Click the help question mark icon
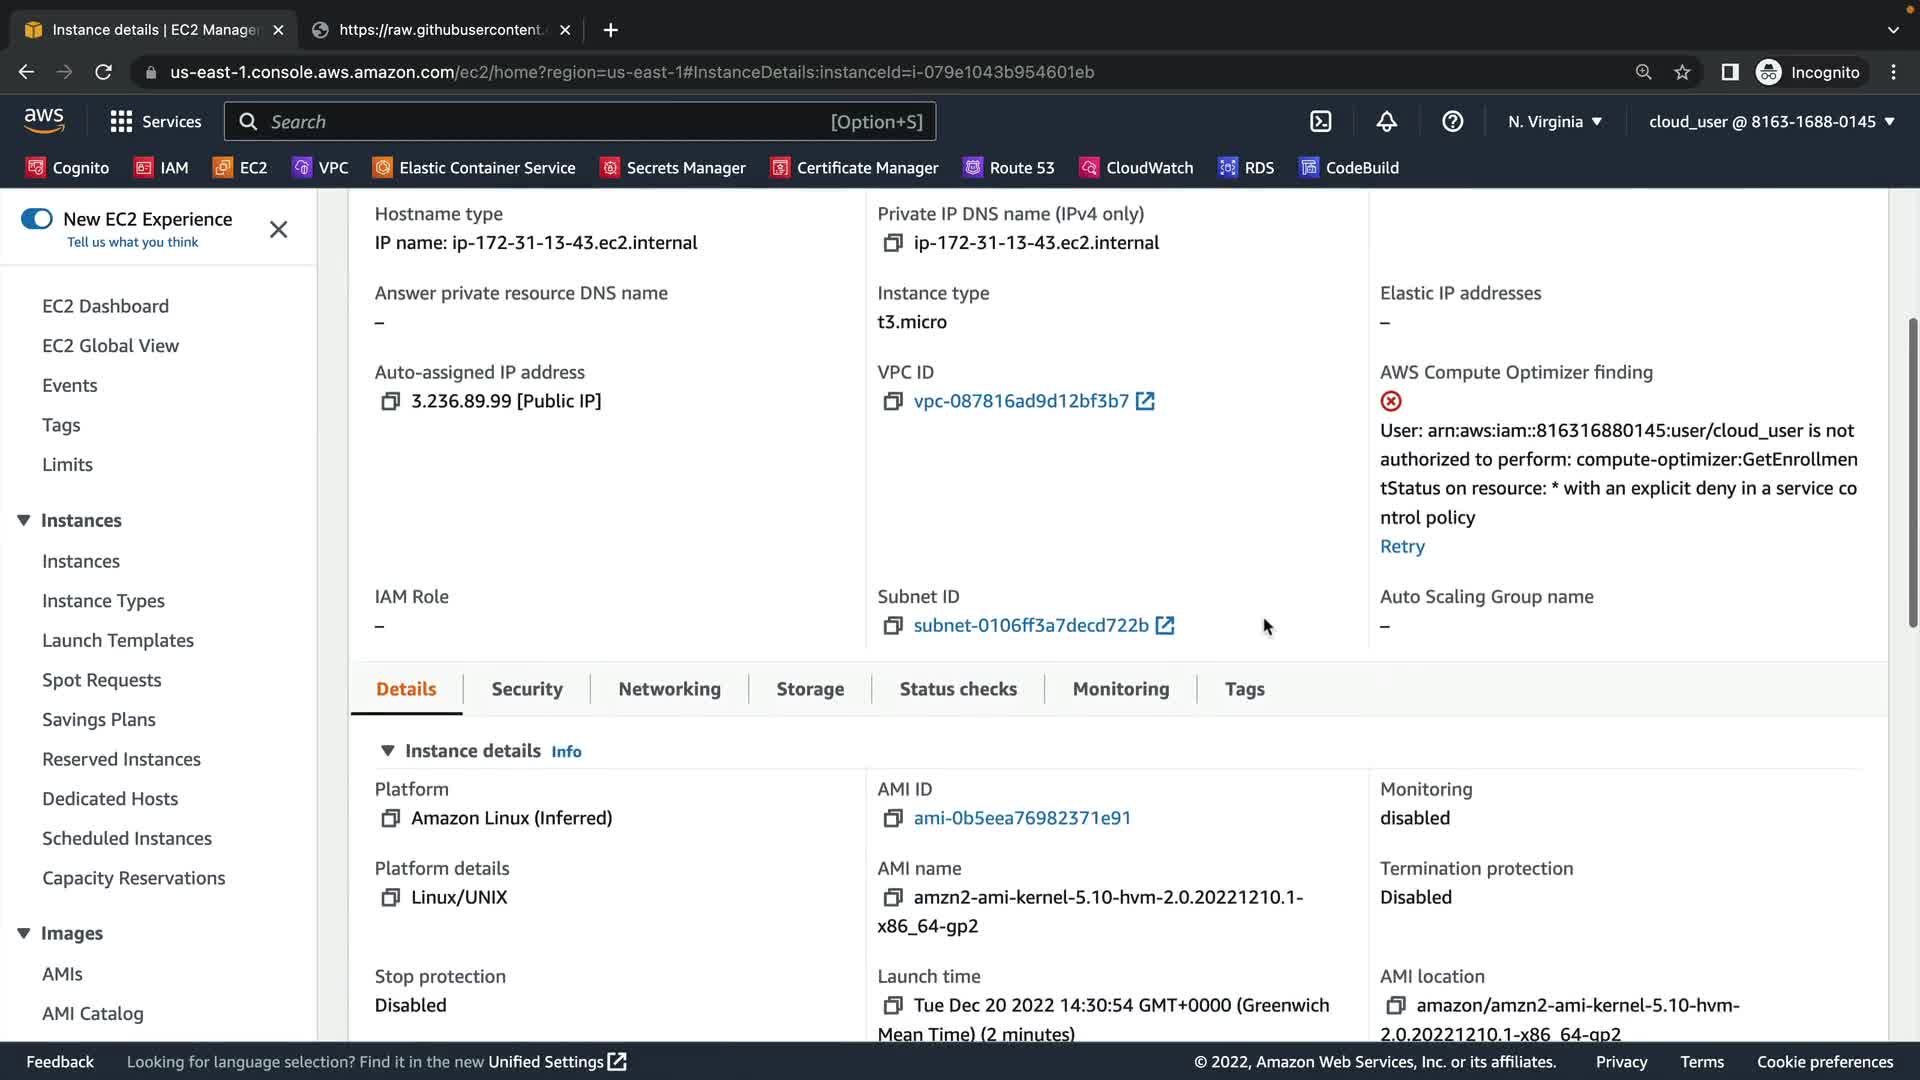Image resolution: width=1920 pixels, height=1080 pixels. [x=1452, y=122]
